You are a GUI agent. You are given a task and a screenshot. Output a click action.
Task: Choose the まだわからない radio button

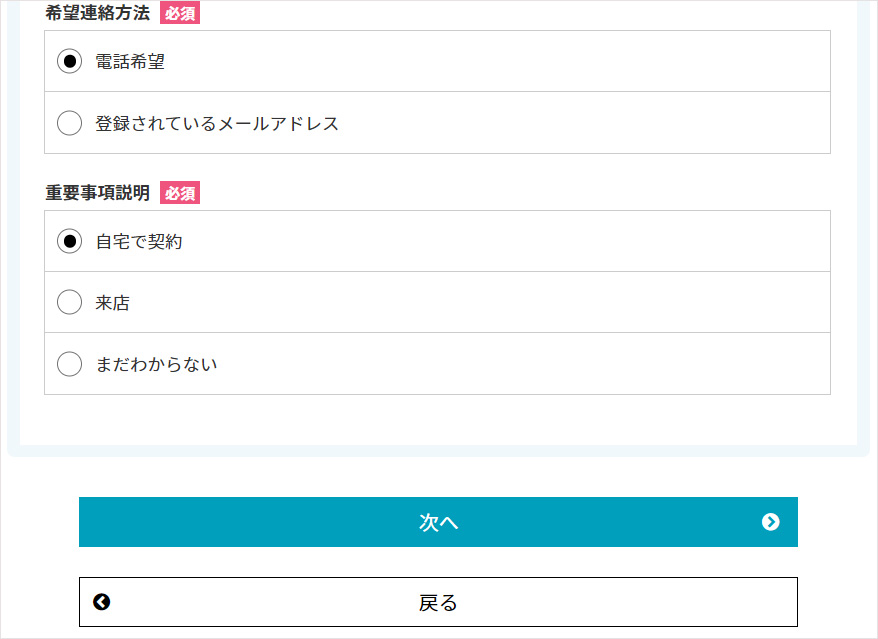click(x=69, y=364)
